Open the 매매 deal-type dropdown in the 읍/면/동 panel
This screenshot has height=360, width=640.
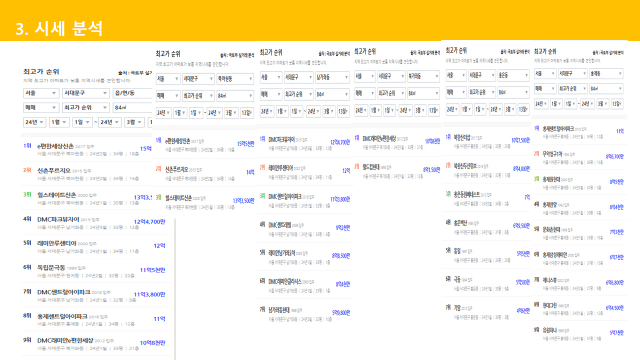(x=41, y=108)
